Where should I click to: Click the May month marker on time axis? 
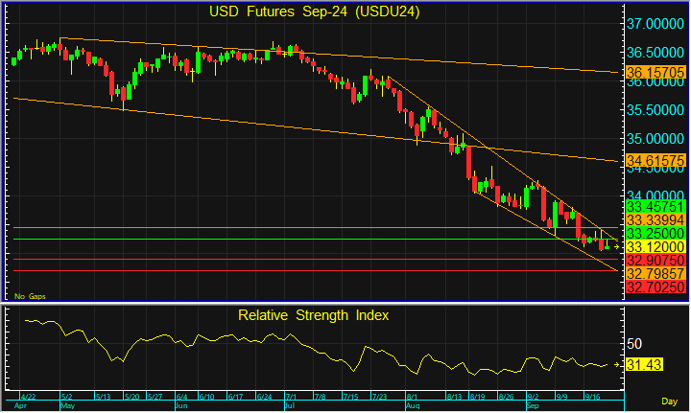pyautogui.click(x=69, y=407)
